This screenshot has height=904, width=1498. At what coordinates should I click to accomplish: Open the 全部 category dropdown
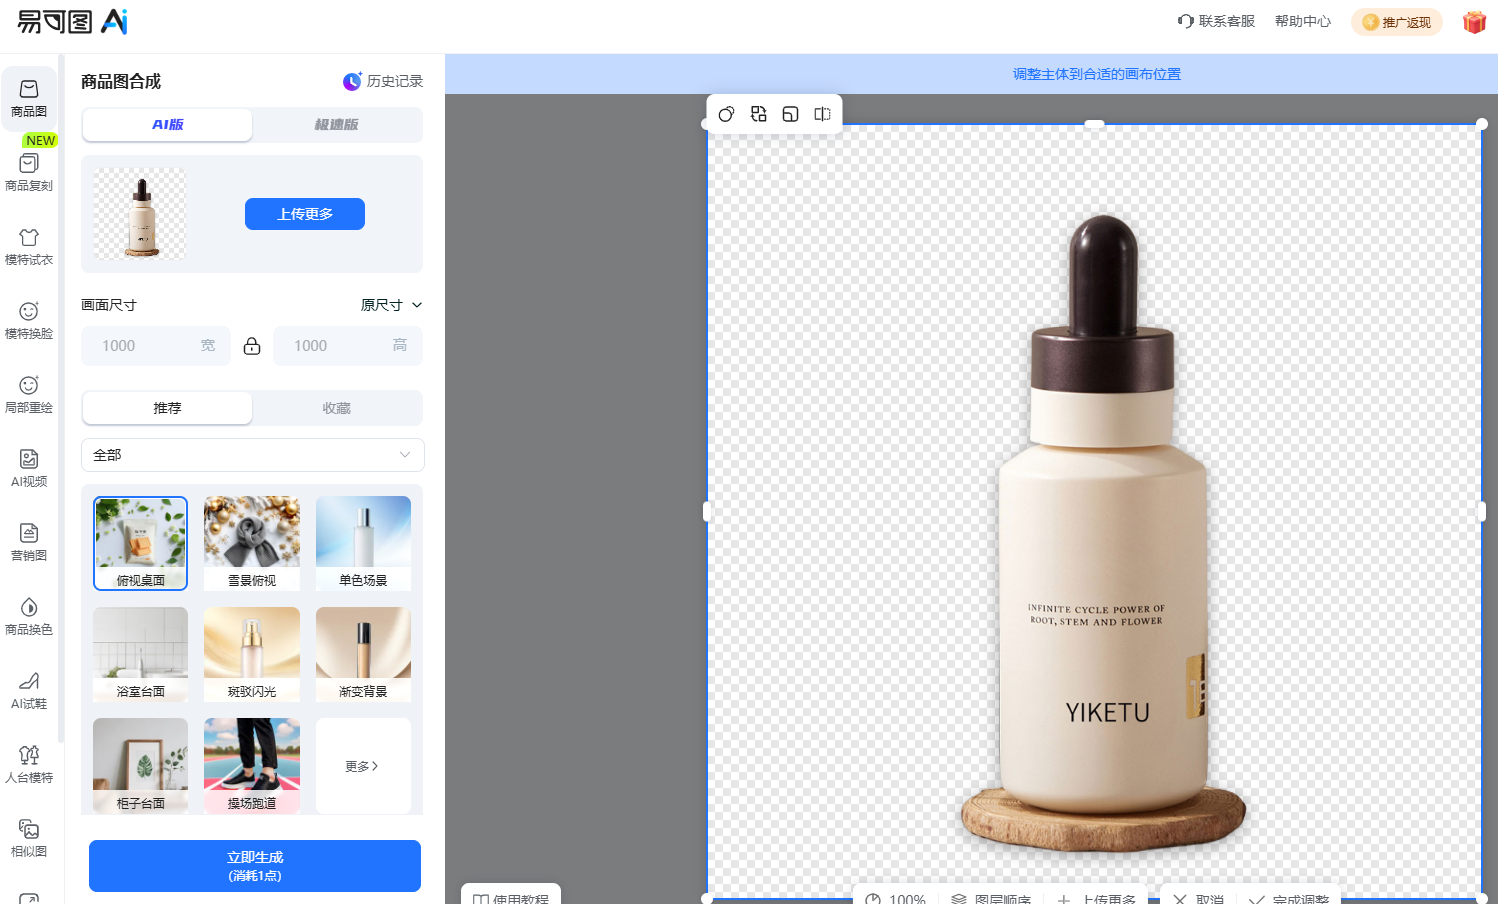coord(253,455)
